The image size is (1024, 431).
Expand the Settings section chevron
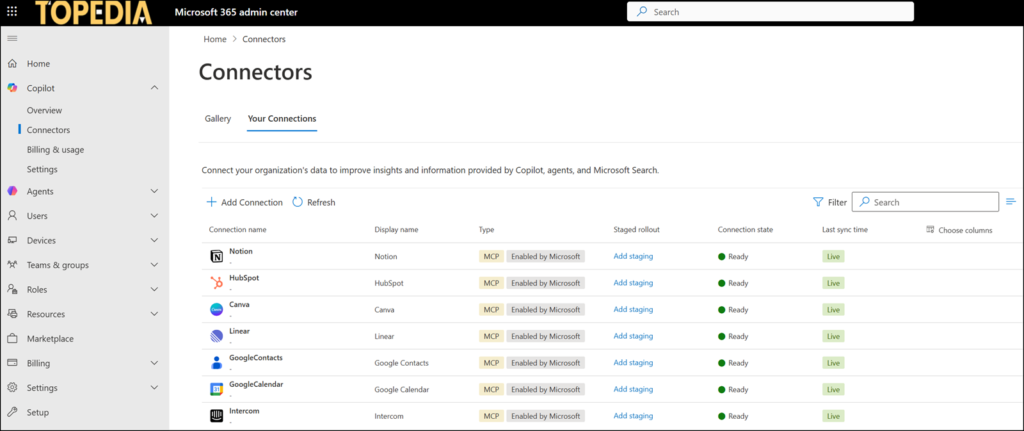154,388
